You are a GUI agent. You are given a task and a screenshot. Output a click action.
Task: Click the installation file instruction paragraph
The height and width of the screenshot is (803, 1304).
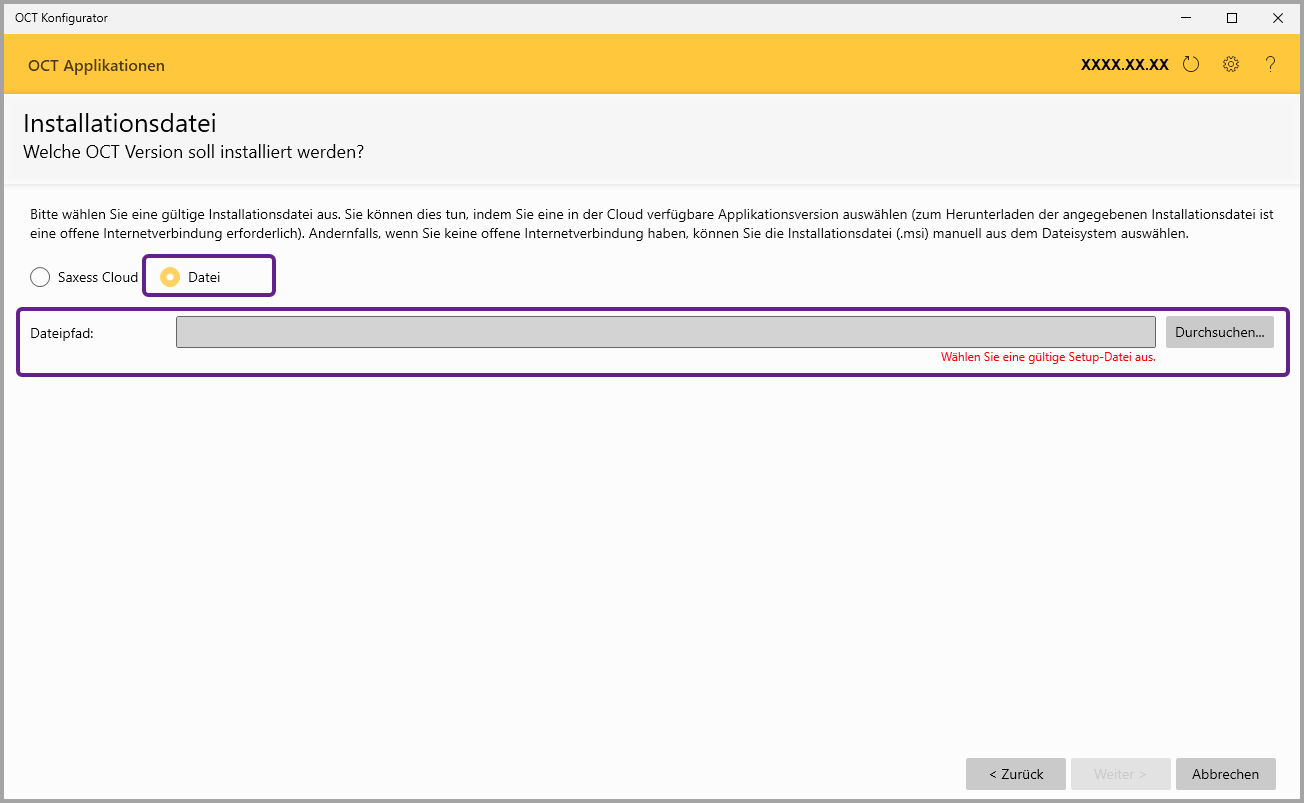point(651,224)
